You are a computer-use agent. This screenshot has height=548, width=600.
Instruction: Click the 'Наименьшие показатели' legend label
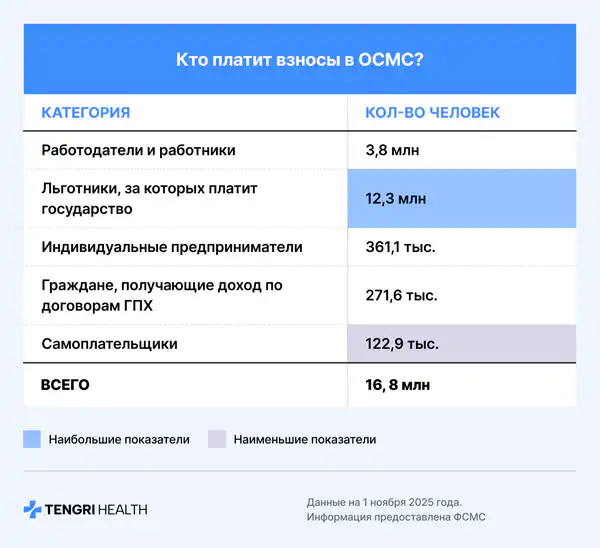tap(304, 439)
